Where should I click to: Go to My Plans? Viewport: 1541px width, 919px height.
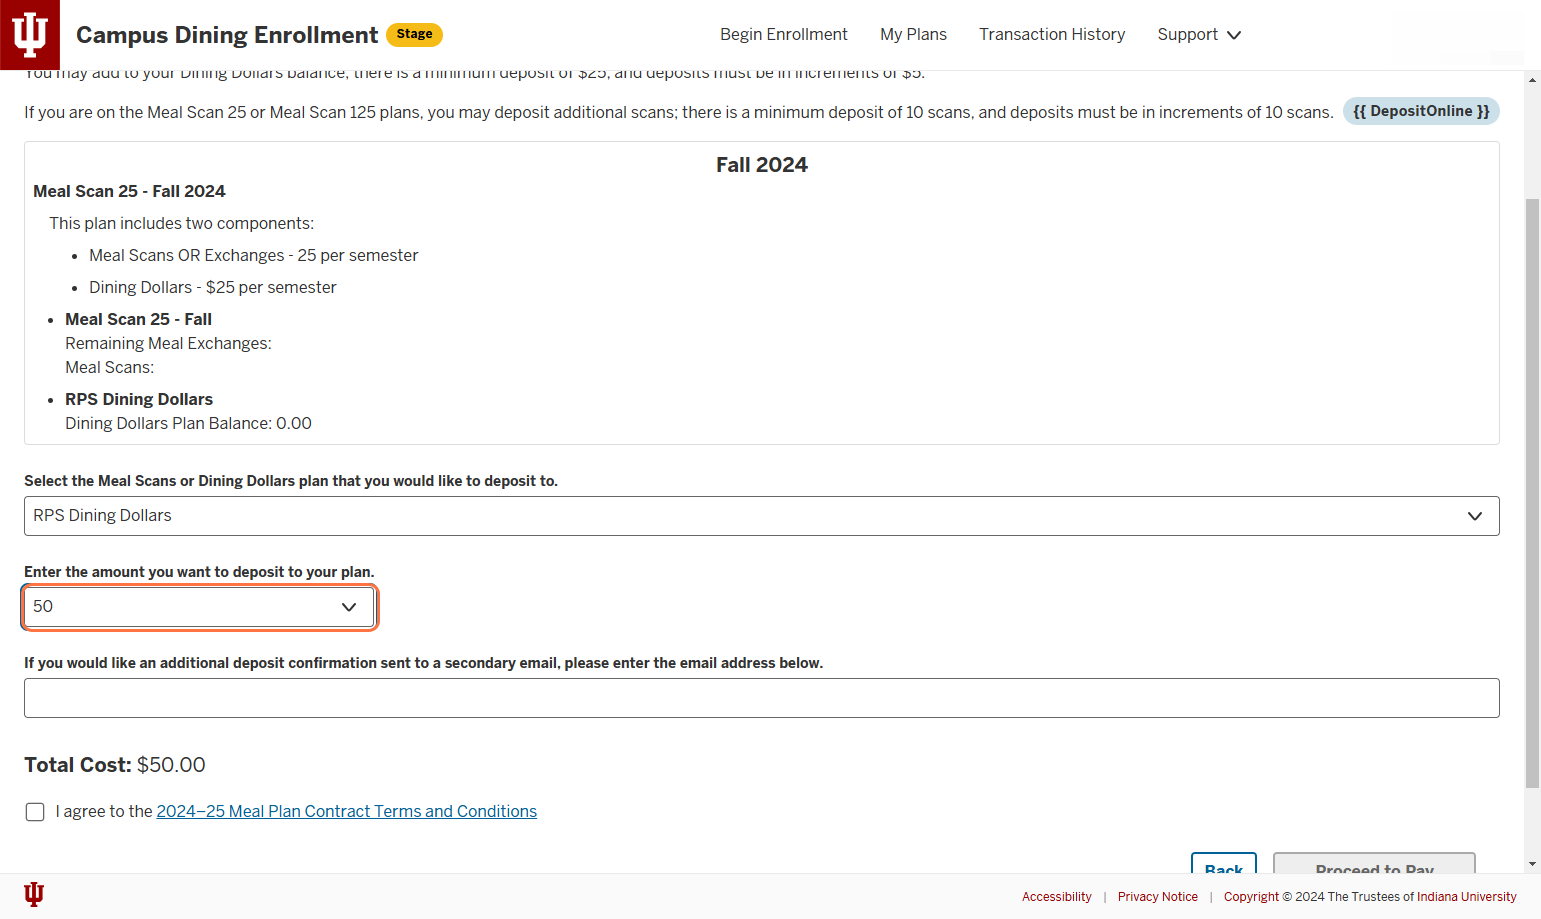click(x=913, y=34)
